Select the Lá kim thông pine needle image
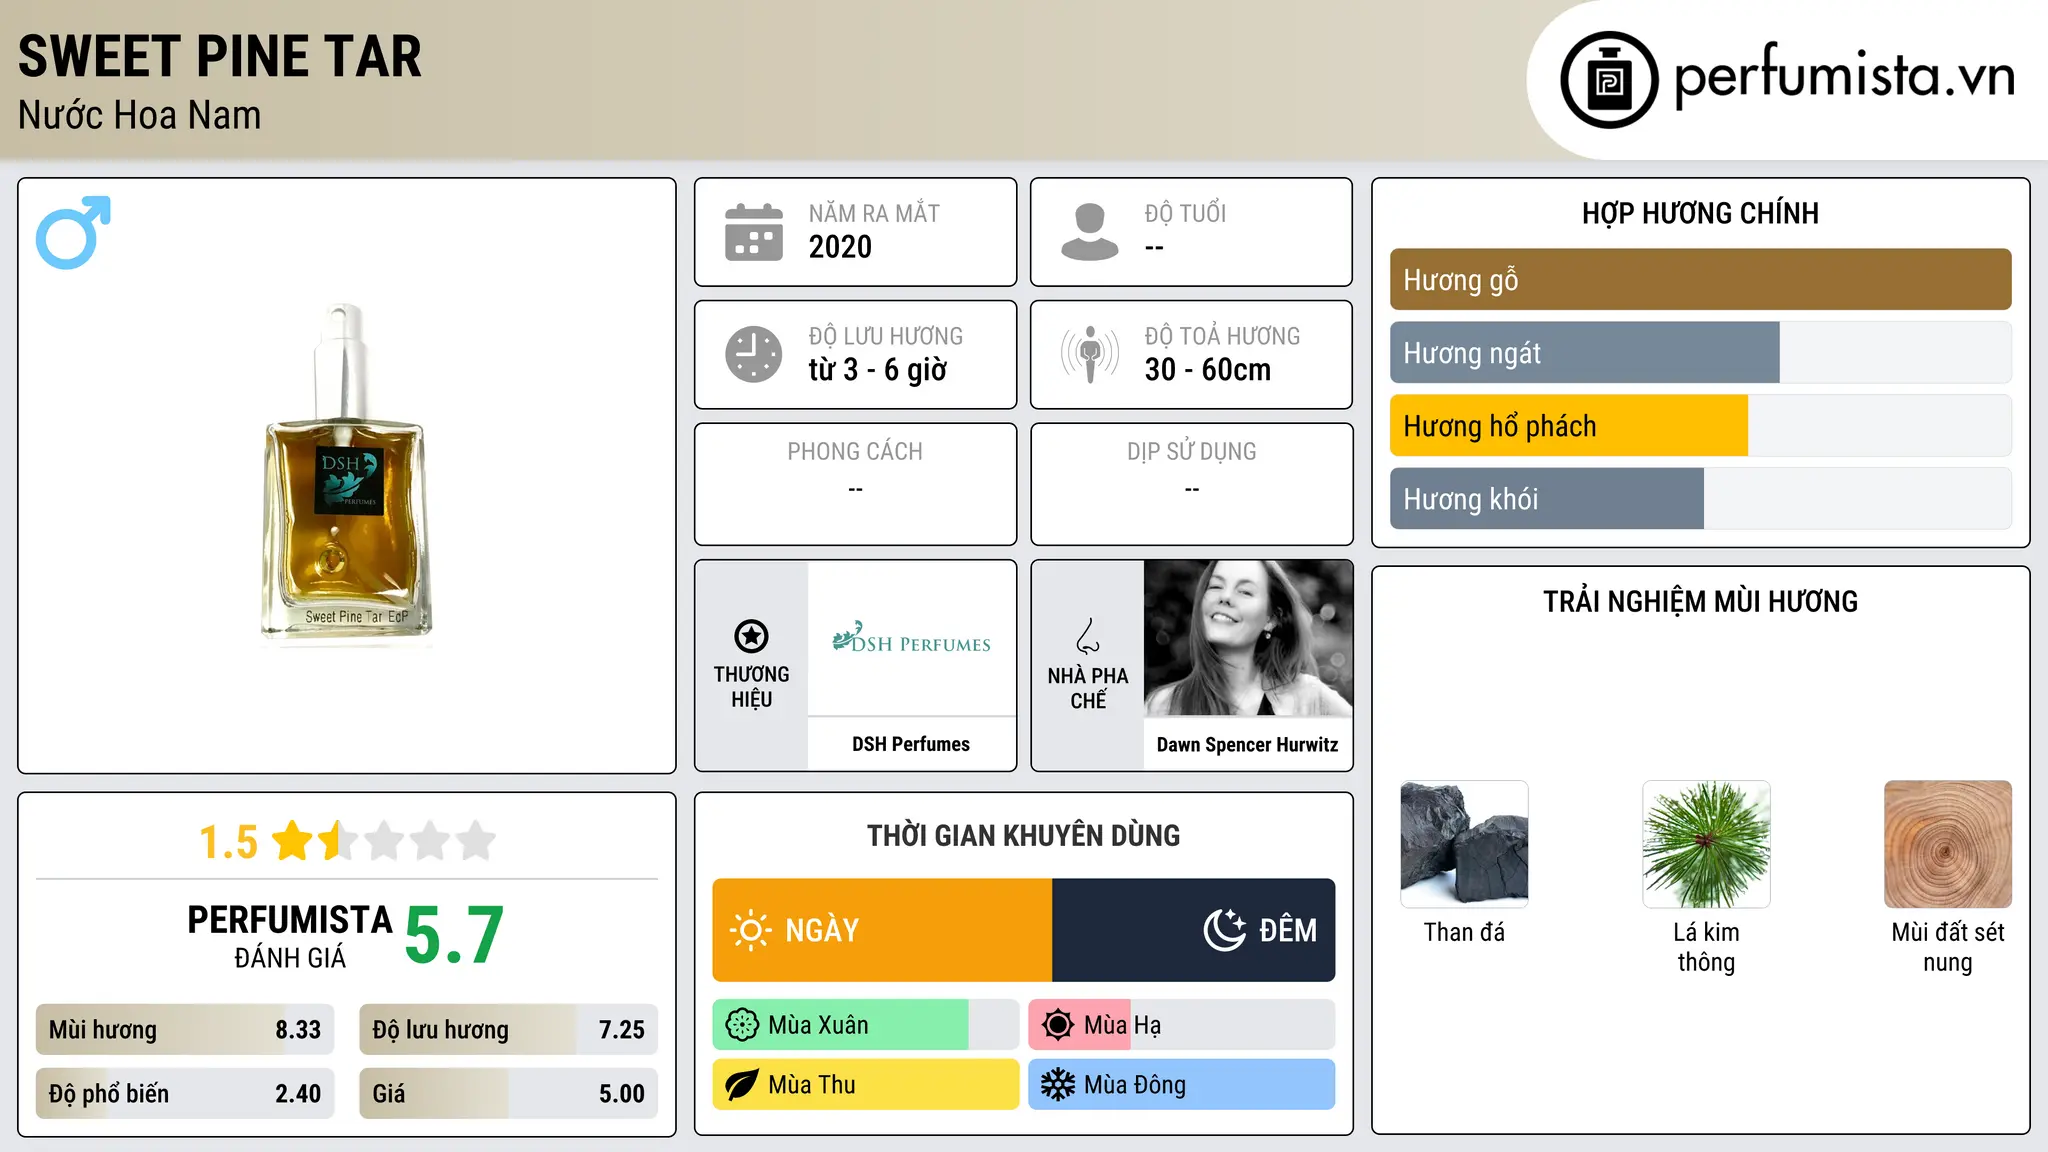 pos(1706,844)
